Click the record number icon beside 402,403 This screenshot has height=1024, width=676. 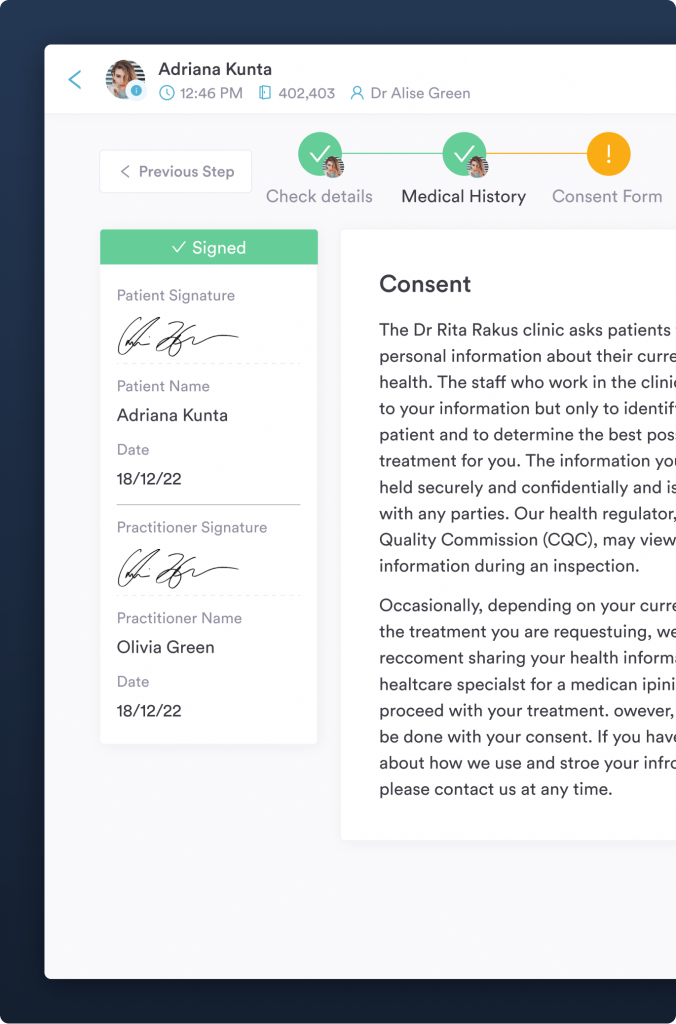265,93
